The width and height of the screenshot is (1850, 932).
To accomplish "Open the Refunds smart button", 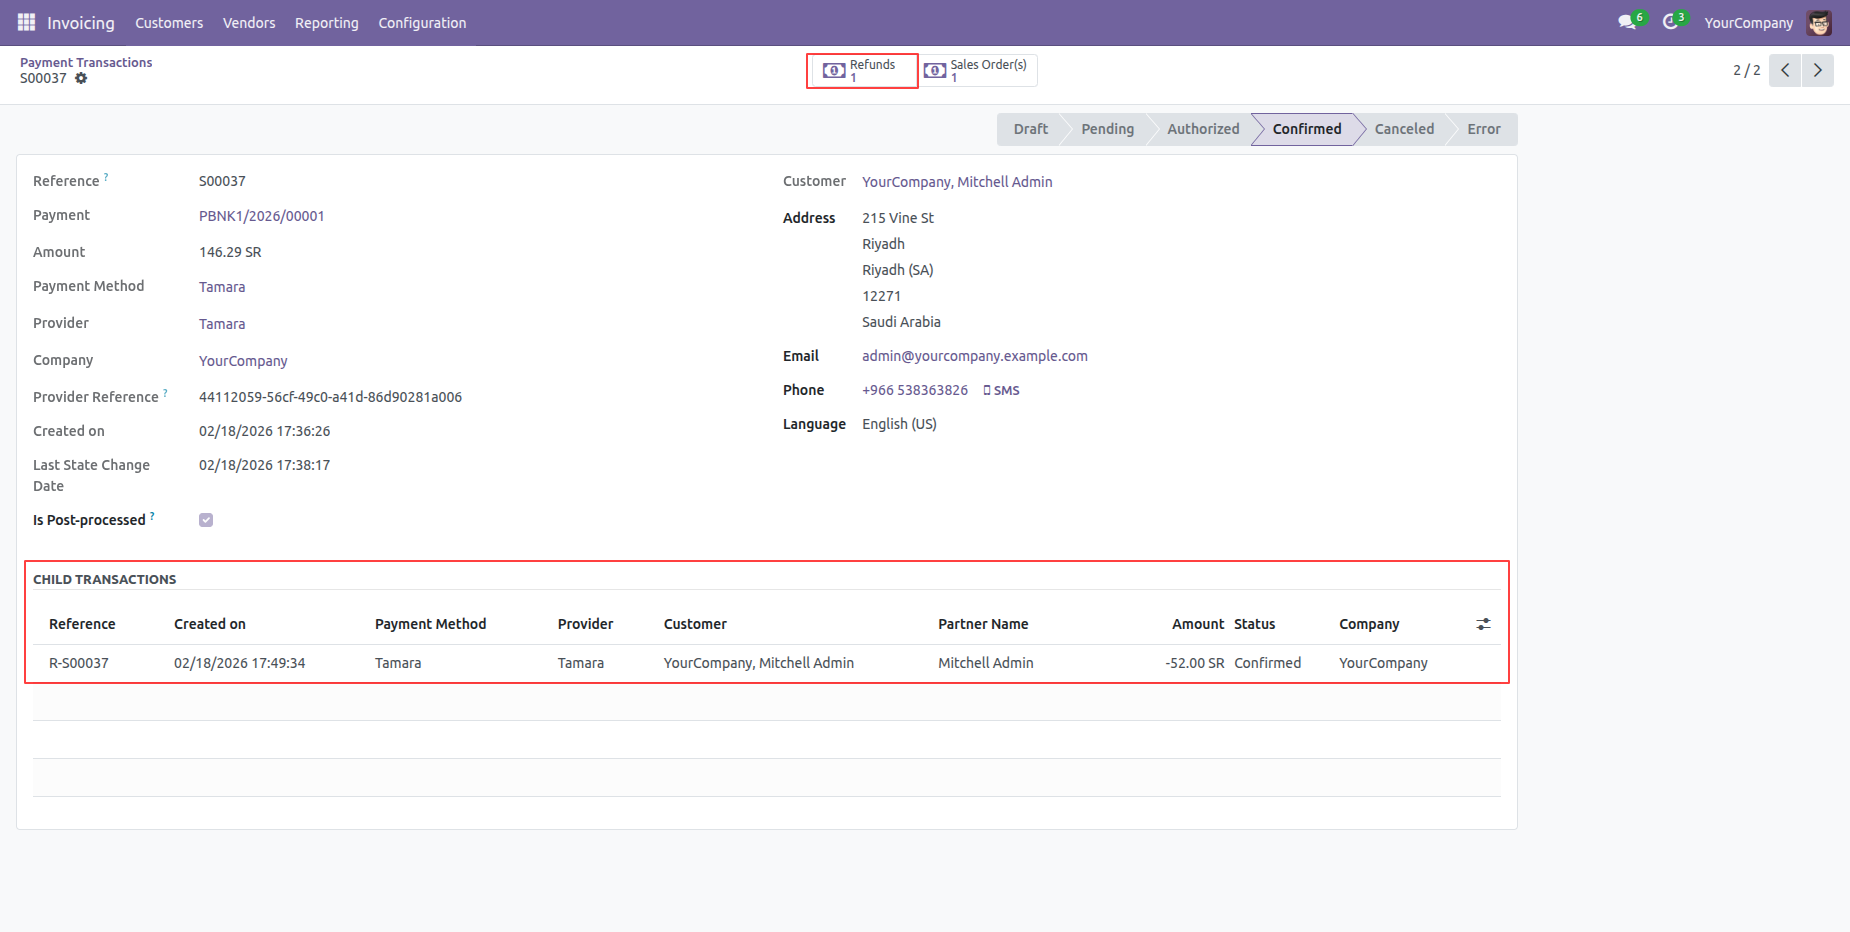I will pos(862,70).
